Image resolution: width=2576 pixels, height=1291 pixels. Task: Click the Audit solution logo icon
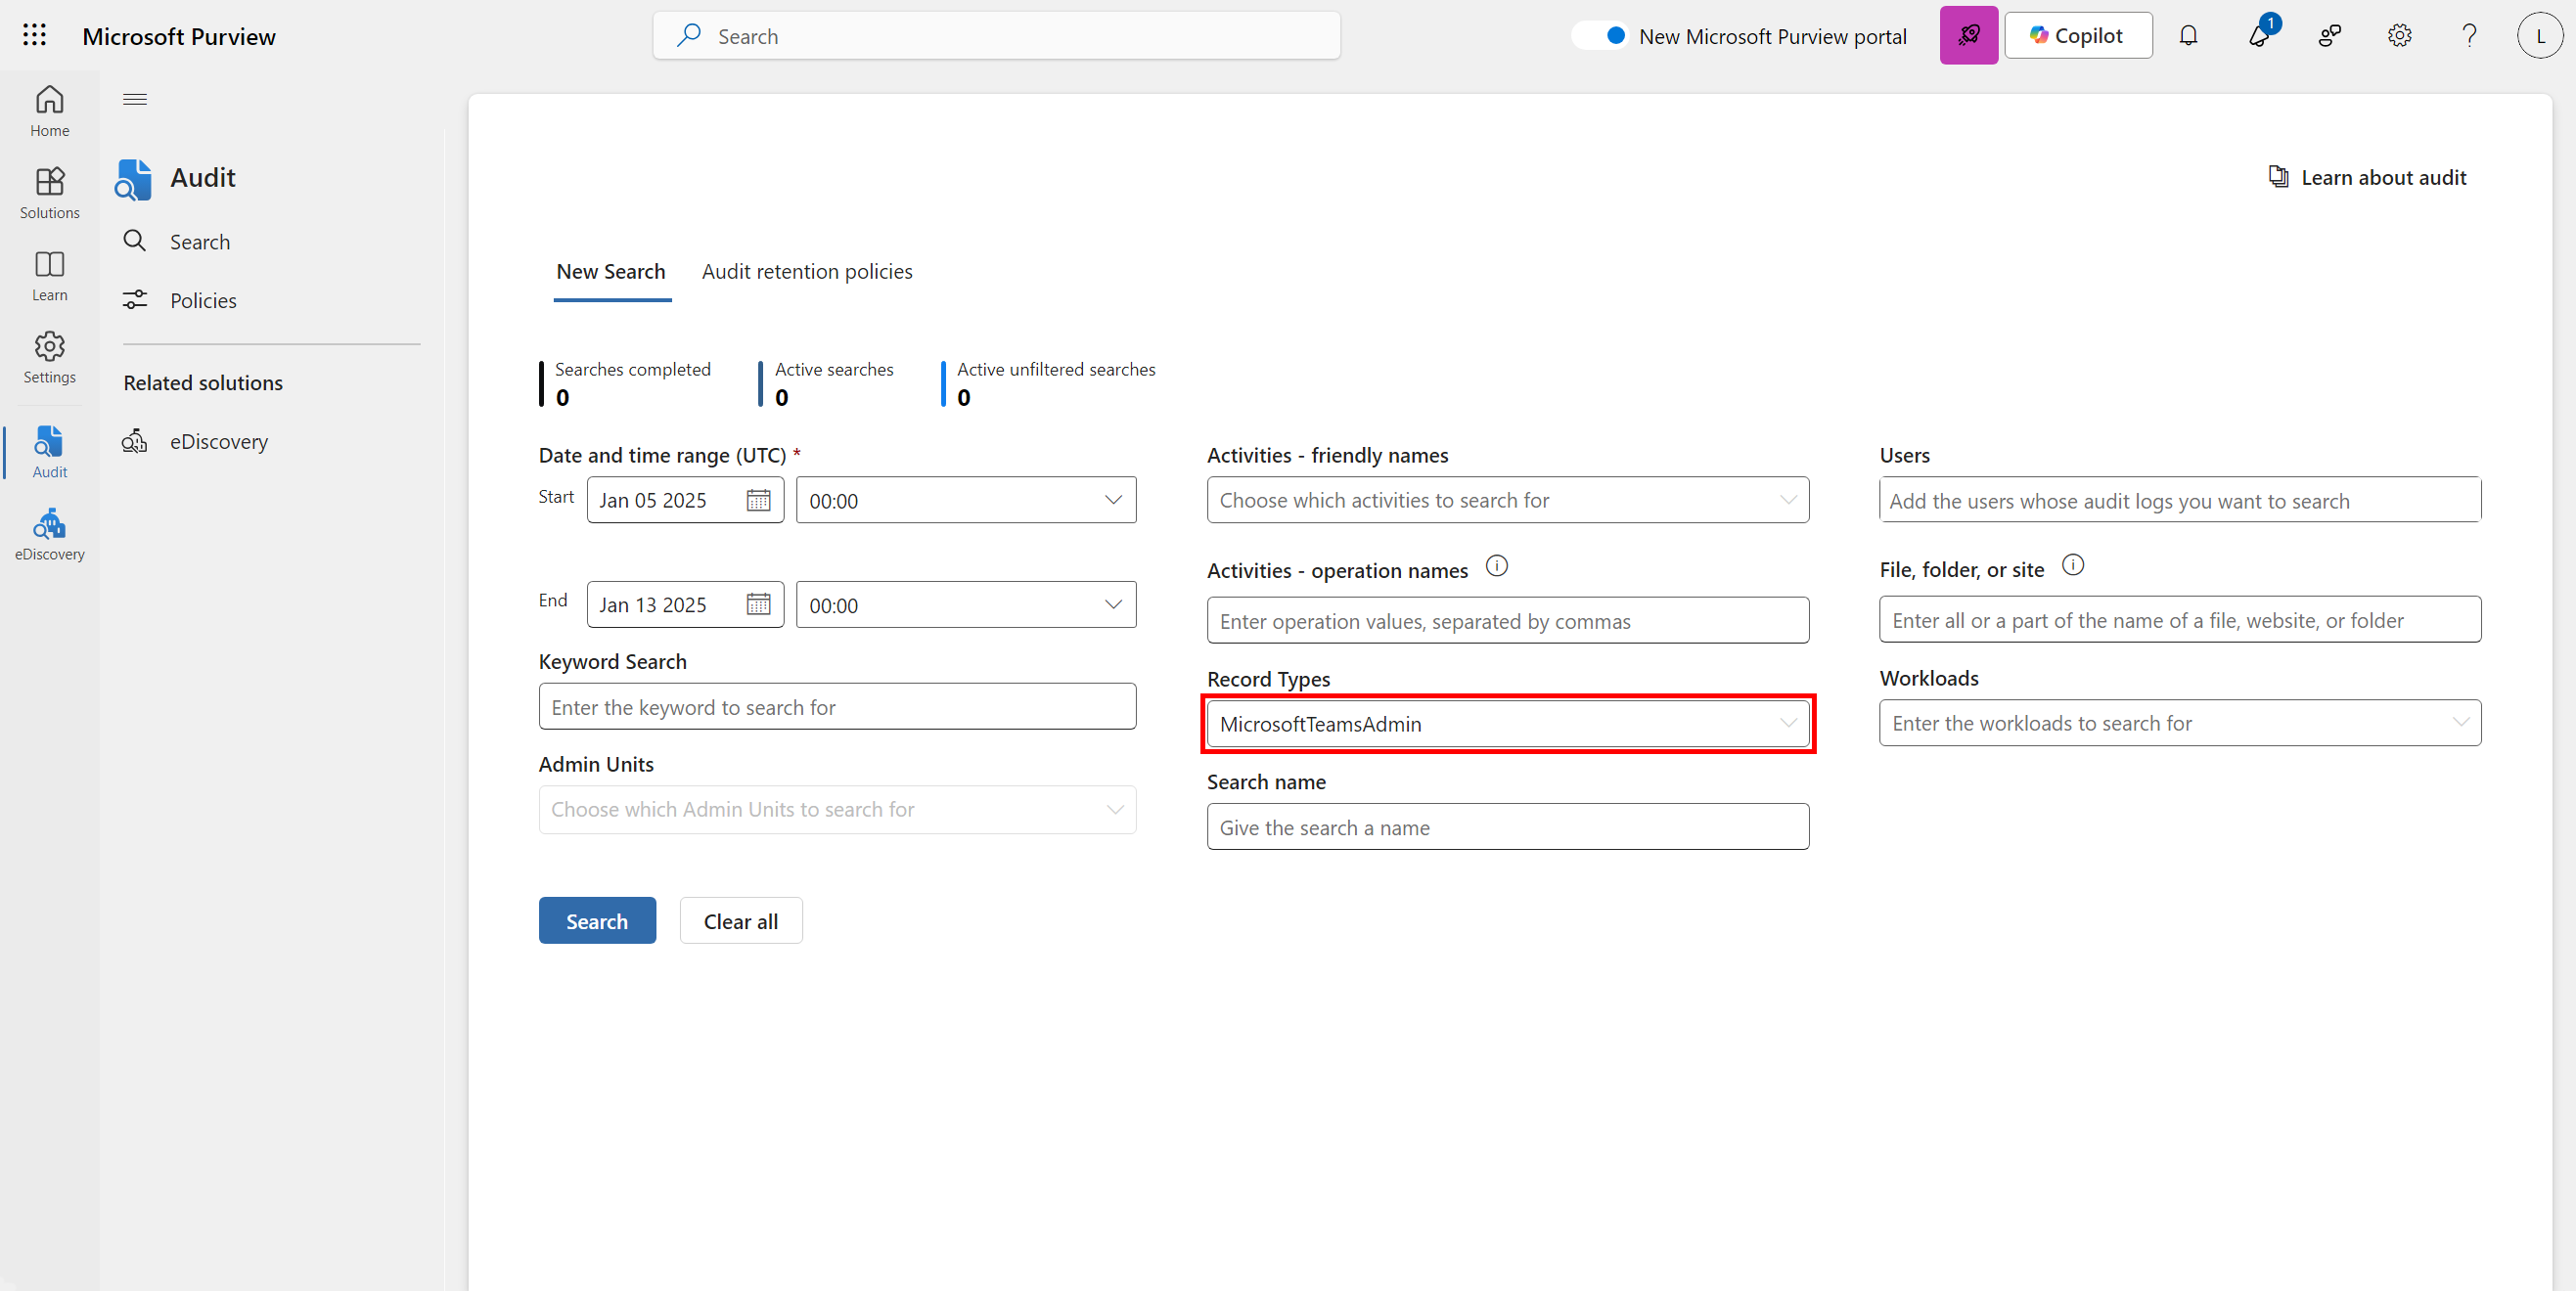[134, 179]
